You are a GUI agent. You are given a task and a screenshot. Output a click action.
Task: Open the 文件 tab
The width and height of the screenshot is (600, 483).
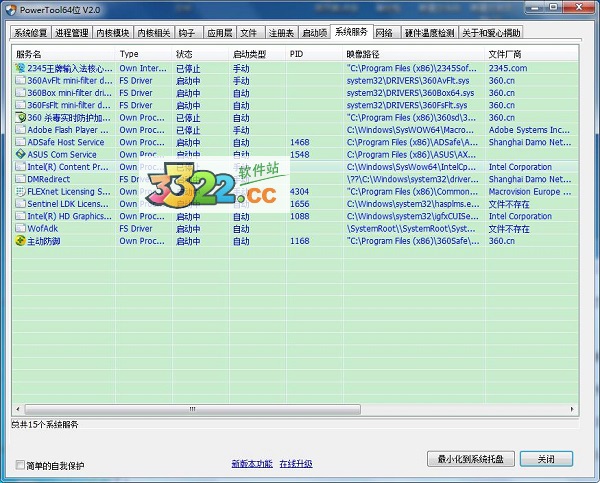coord(249,33)
